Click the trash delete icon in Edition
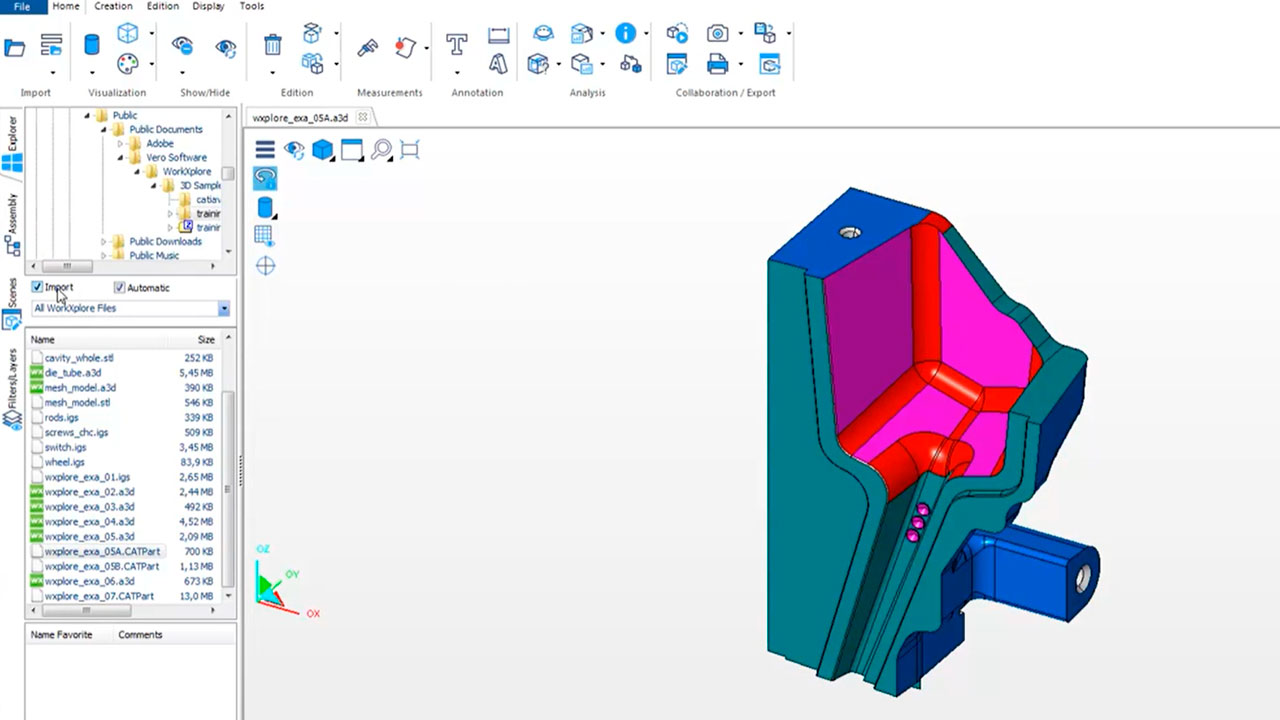This screenshot has height=720, width=1280. 272,45
